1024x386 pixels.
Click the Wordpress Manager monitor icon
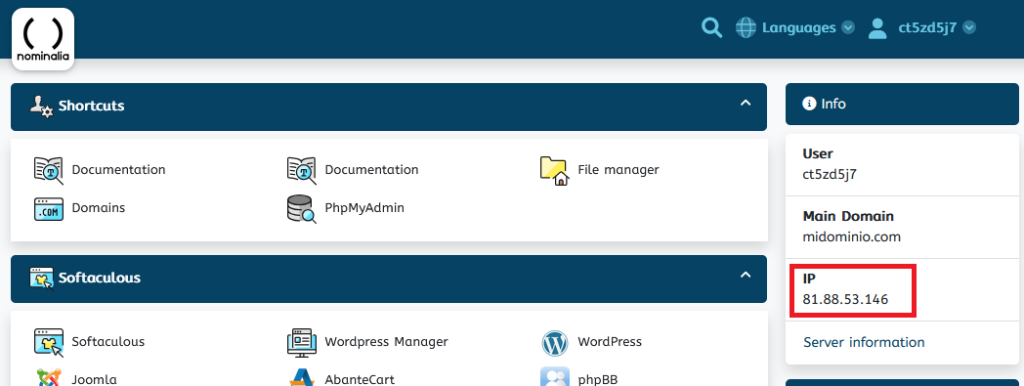302,342
